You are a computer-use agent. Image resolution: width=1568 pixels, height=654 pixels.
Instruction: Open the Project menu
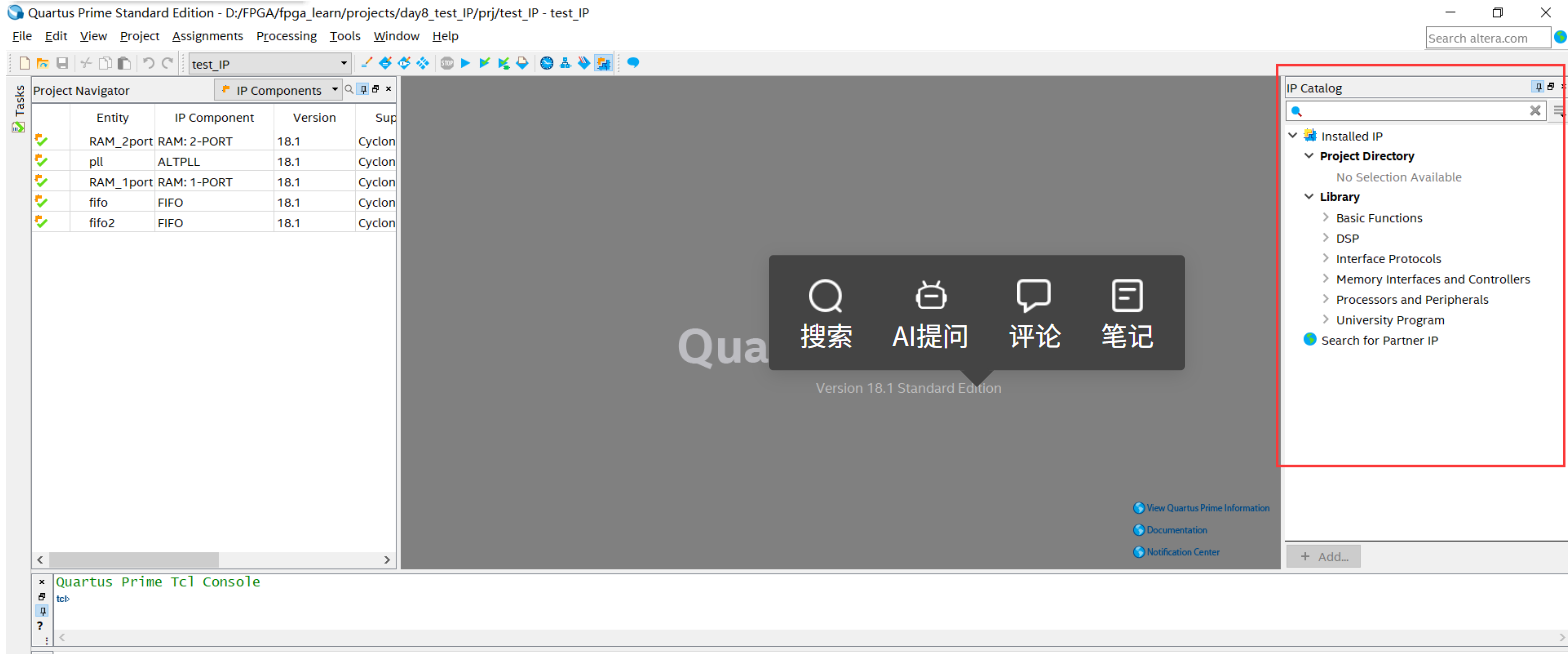[140, 36]
